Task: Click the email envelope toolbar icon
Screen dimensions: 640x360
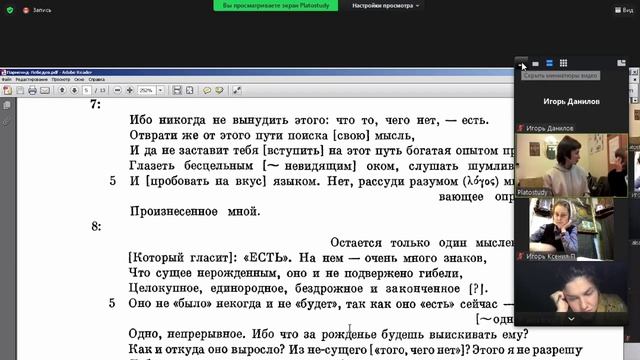Action: [x=45, y=90]
